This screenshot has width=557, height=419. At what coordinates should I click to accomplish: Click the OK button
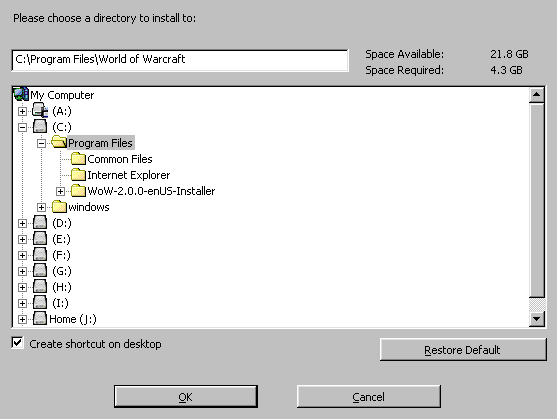[186, 396]
